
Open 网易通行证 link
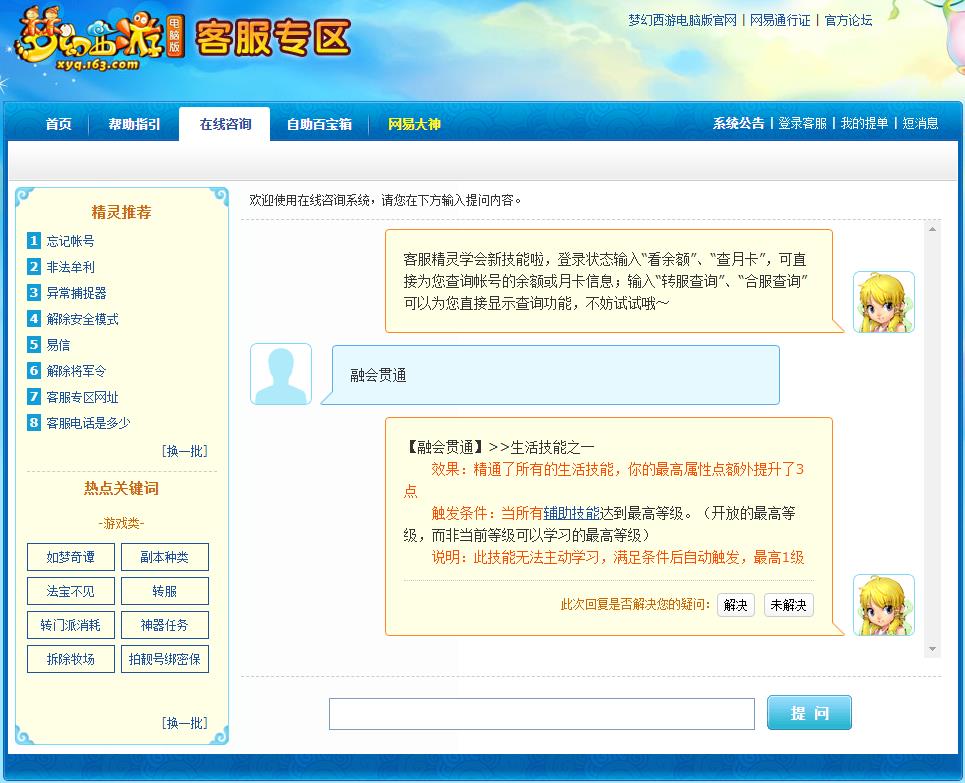[x=780, y=20]
